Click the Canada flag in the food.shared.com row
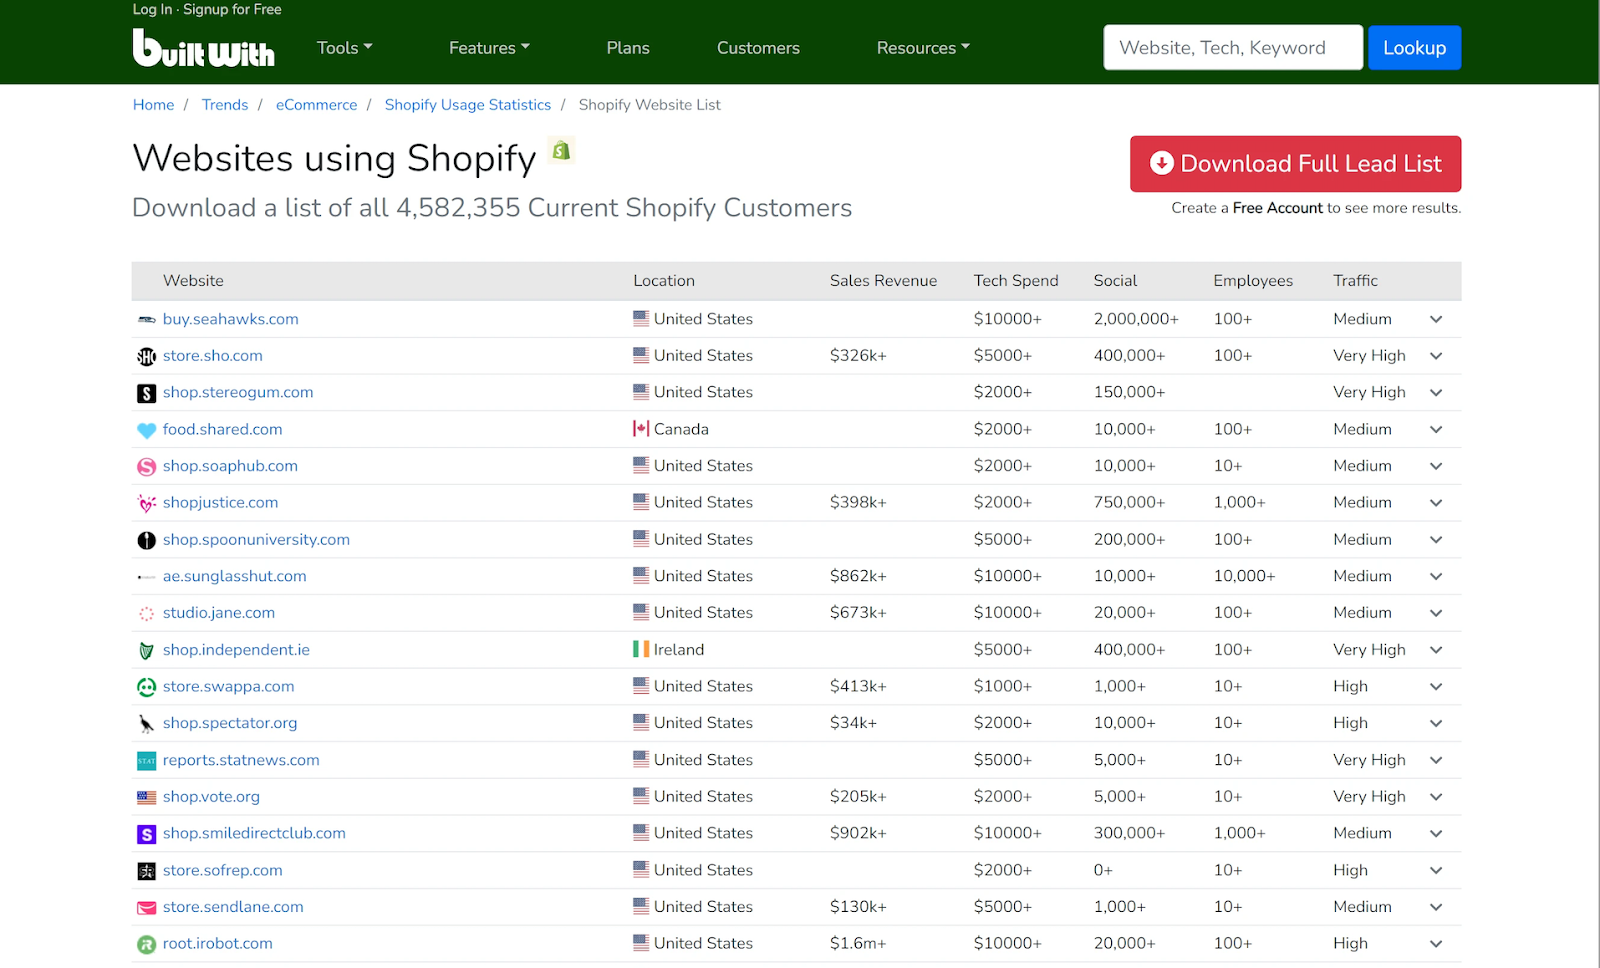Viewport: 1600px width, 968px height. tap(641, 428)
